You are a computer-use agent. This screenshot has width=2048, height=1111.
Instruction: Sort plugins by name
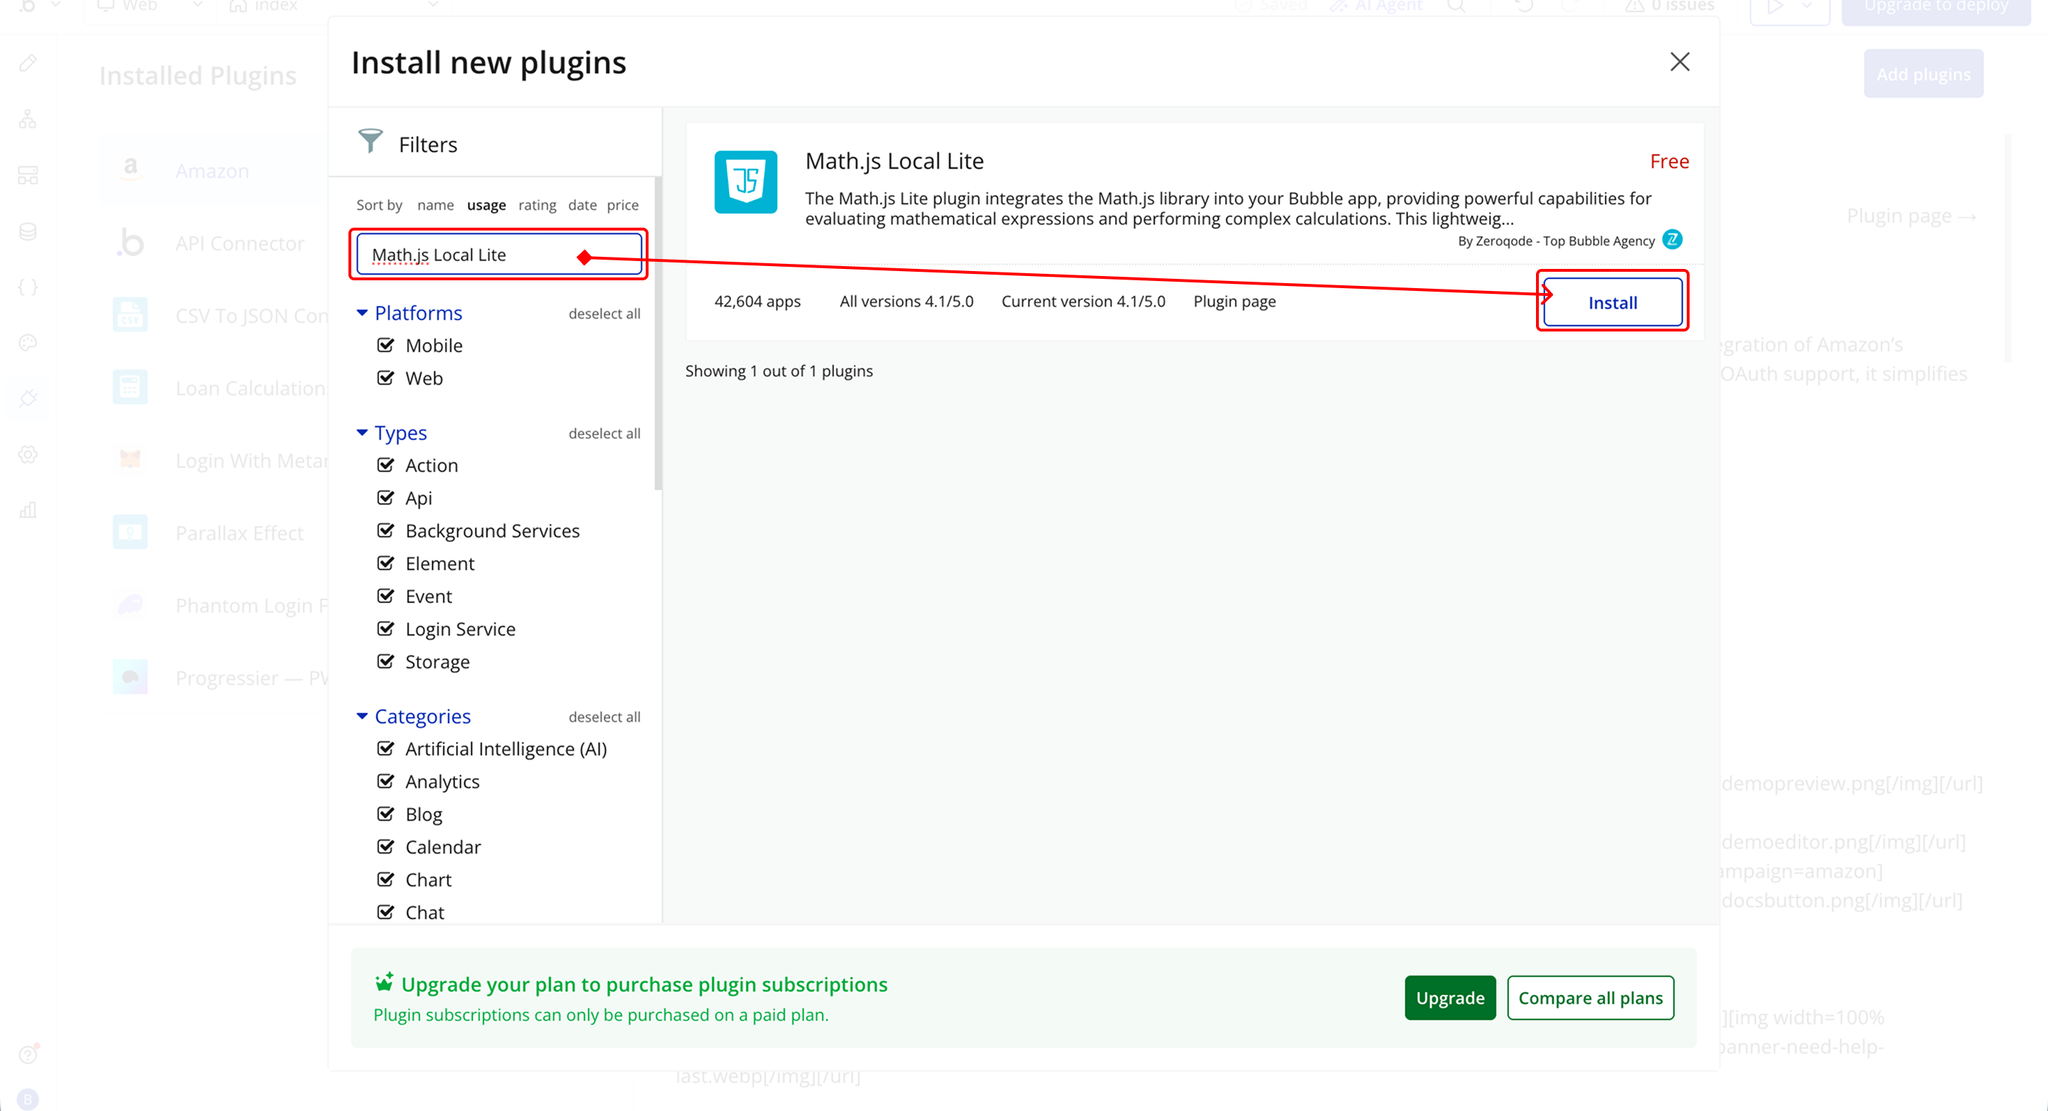point(435,205)
